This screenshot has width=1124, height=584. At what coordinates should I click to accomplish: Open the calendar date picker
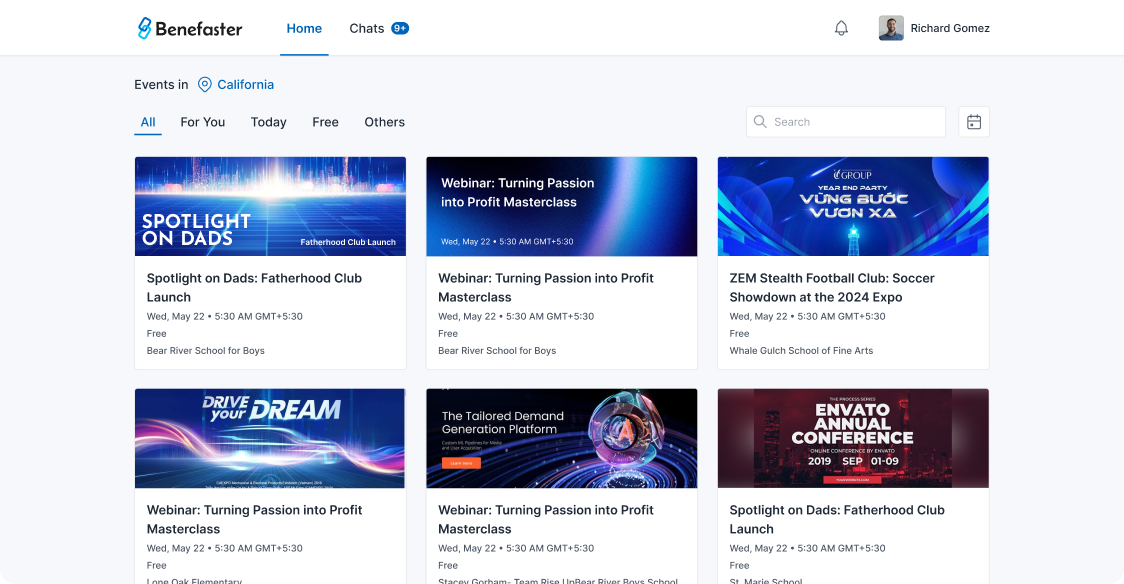tap(973, 122)
